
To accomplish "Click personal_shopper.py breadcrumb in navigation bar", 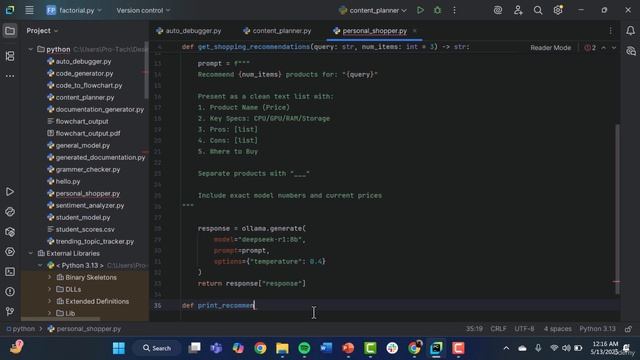I will tap(84, 329).
